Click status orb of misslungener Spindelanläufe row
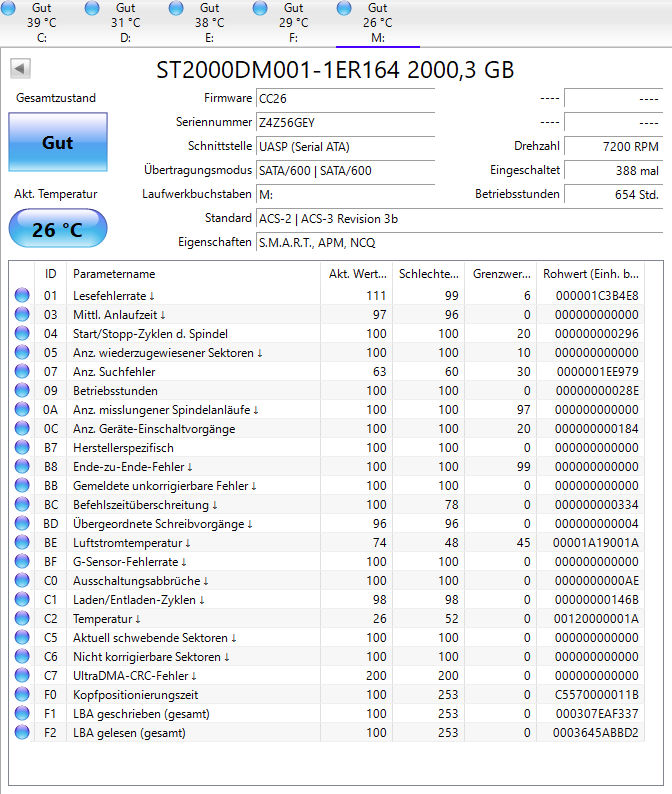 [22, 409]
